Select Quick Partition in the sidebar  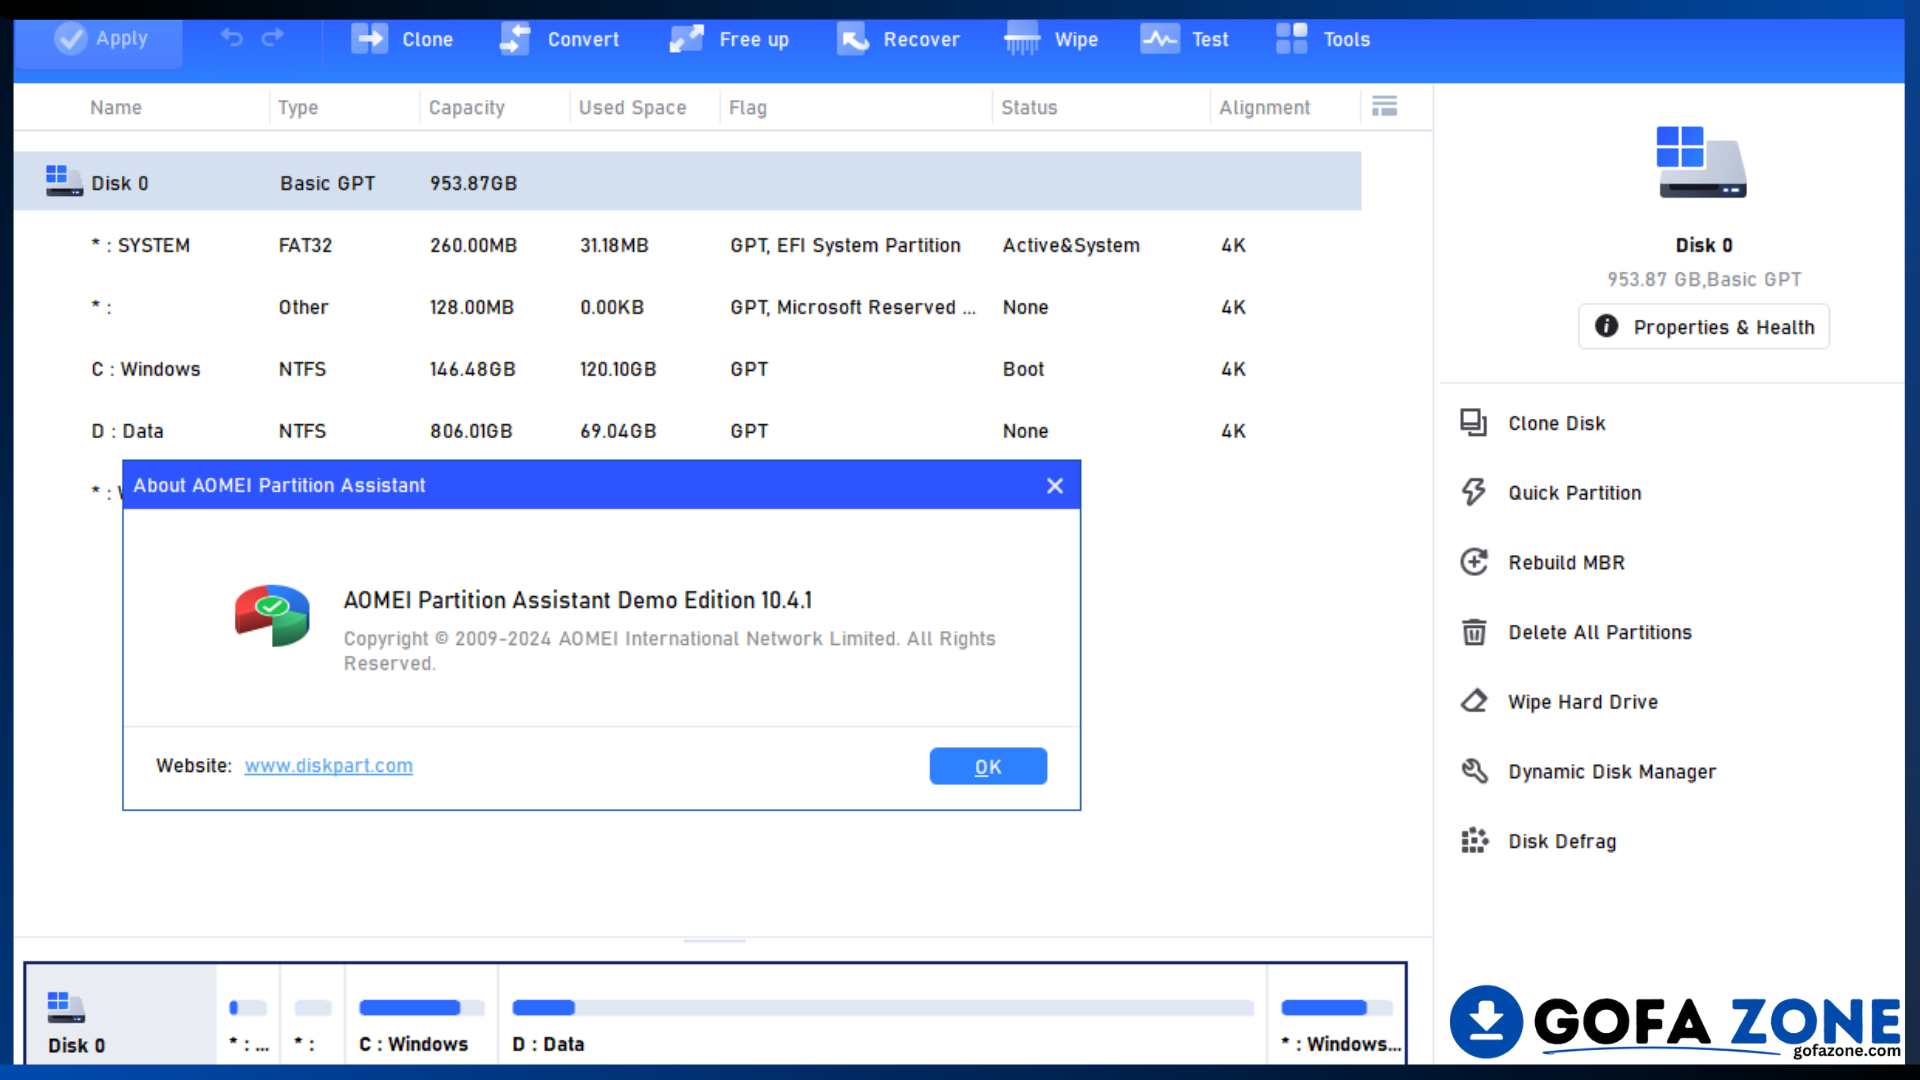tap(1575, 492)
